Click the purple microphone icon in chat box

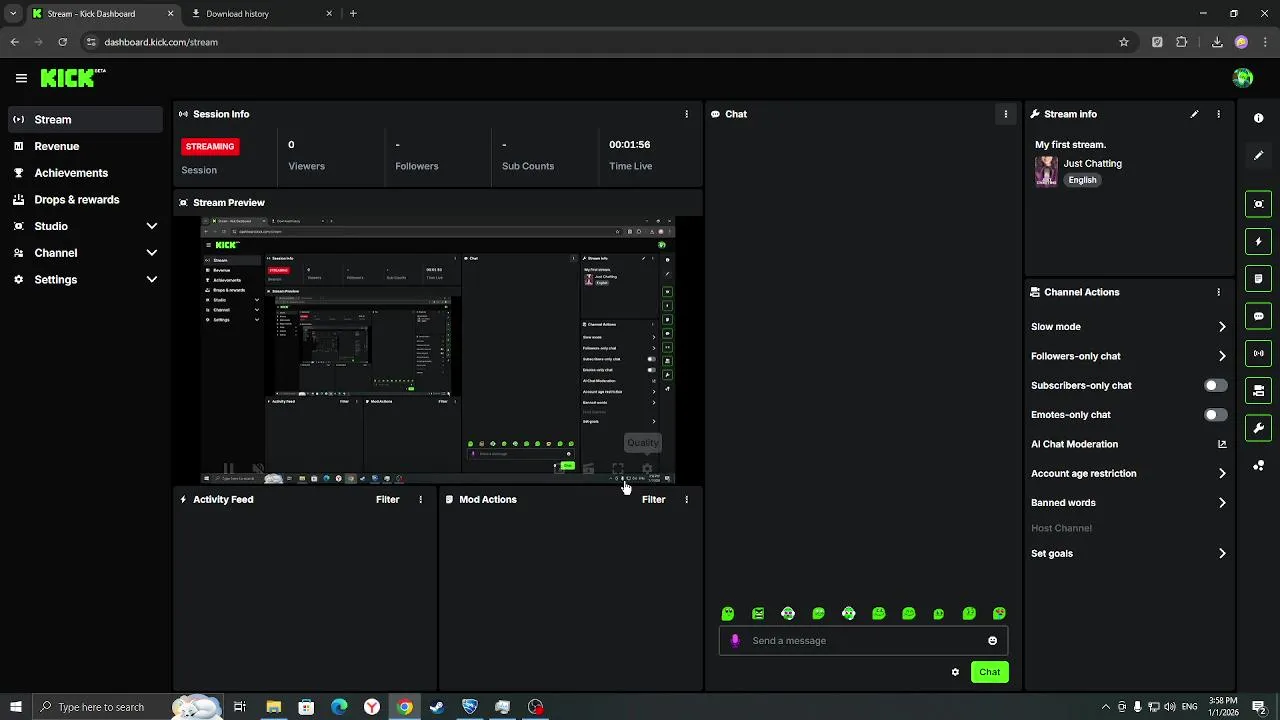pos(735,641)
